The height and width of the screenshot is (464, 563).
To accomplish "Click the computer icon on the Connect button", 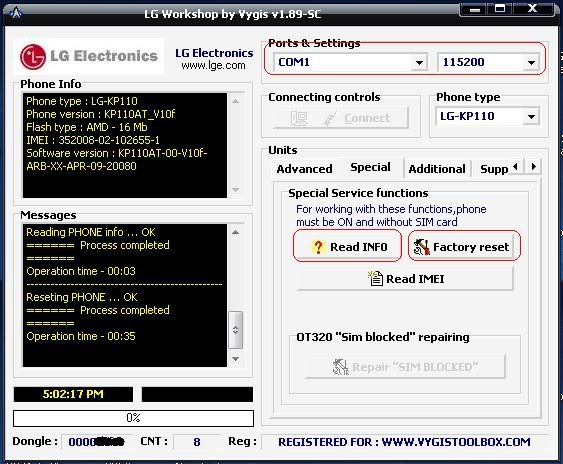I will coord(299,118).
